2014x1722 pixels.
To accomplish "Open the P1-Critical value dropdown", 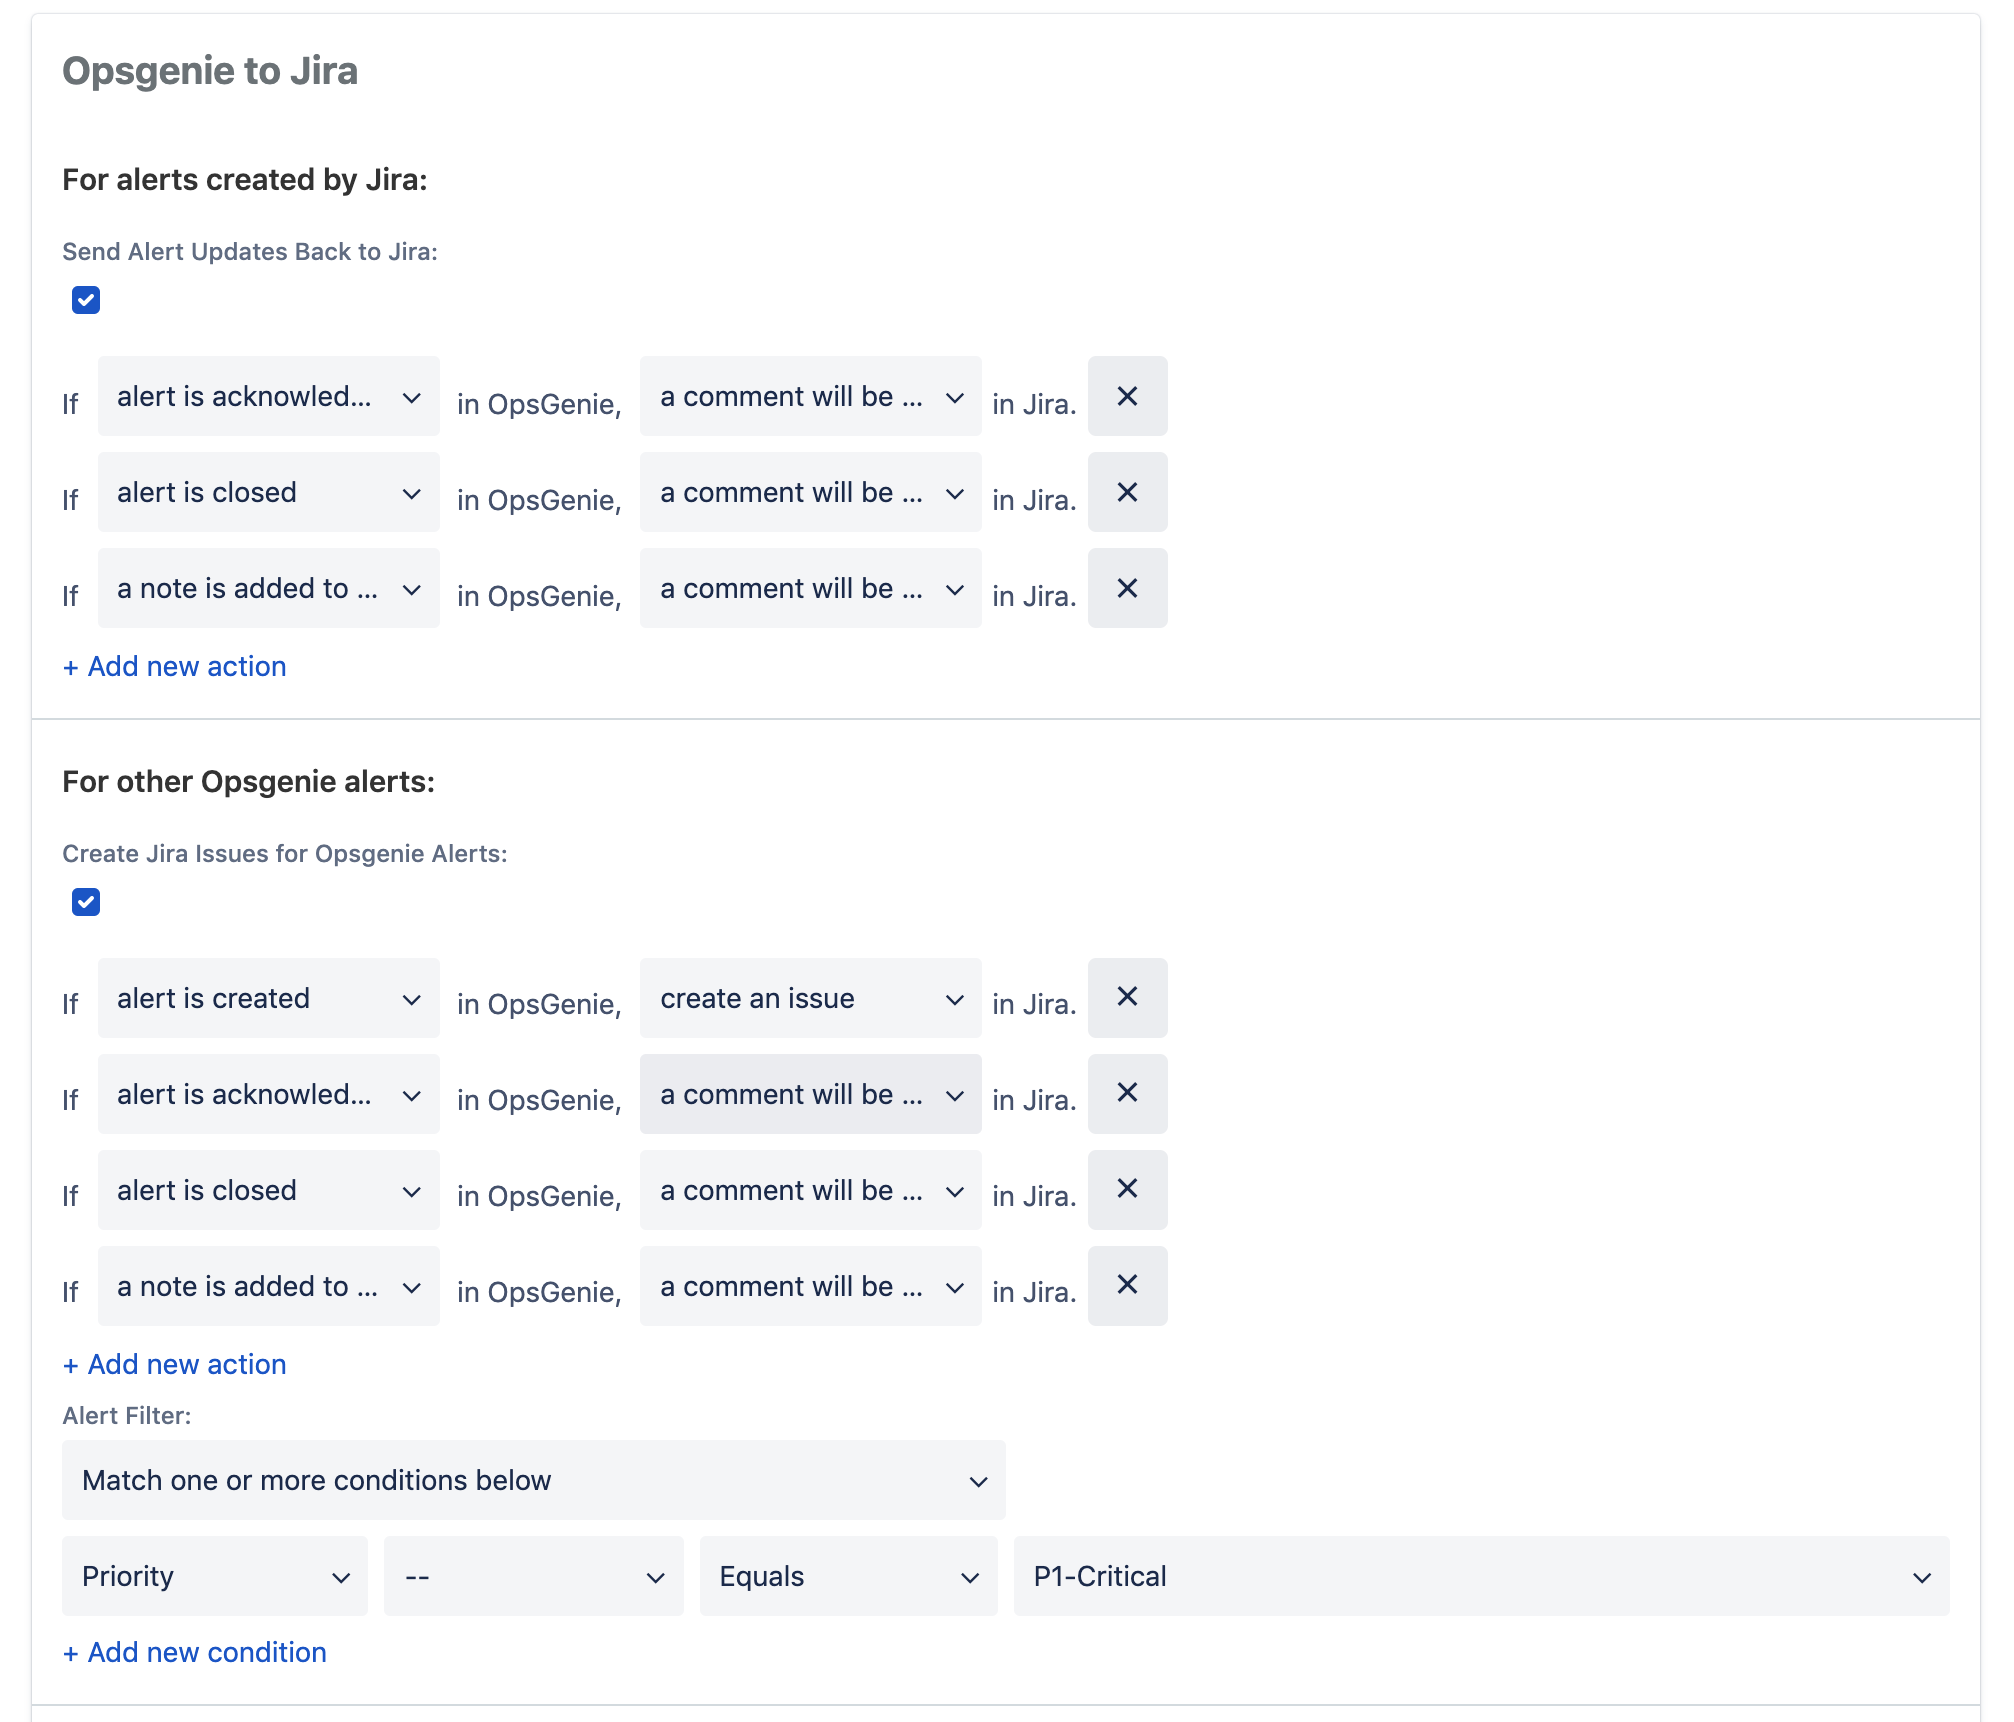I will tap(1480, 1577).
